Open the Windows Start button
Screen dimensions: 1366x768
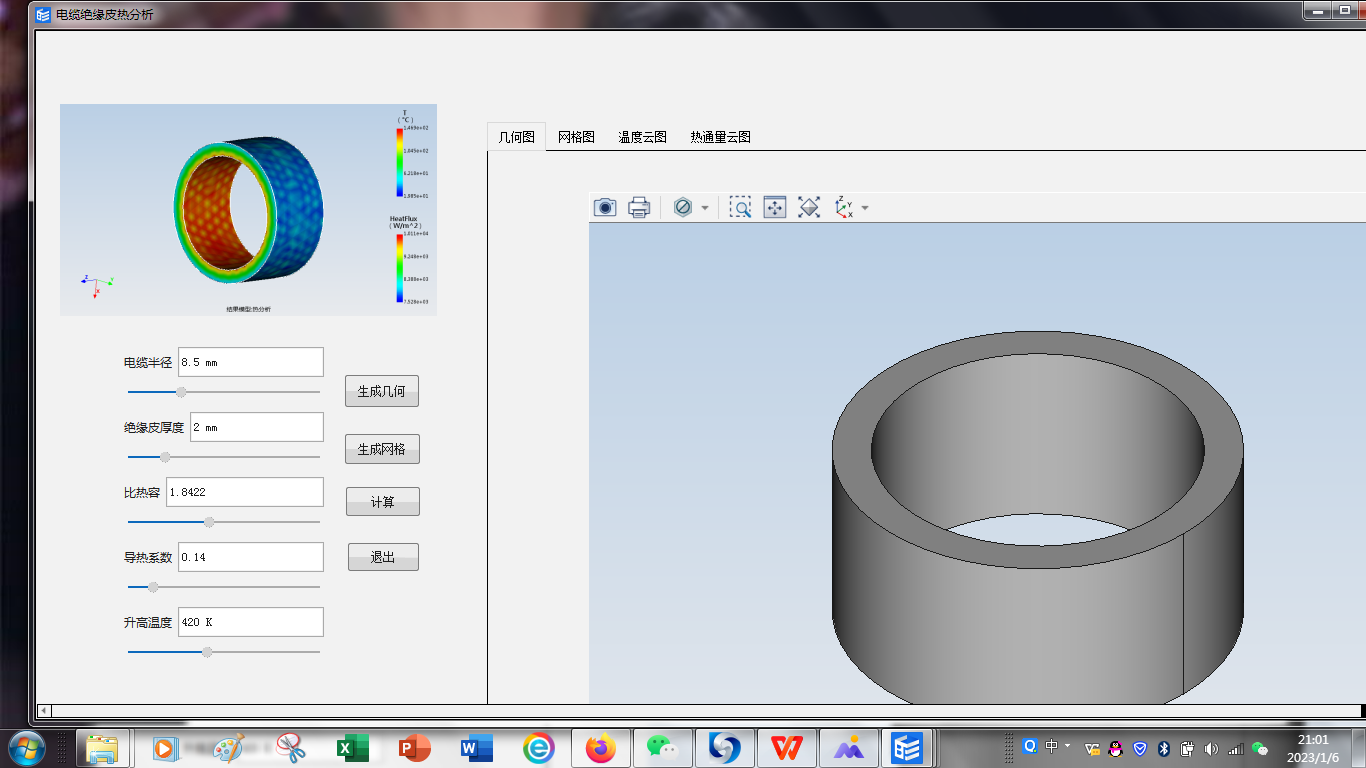point(27,748)
